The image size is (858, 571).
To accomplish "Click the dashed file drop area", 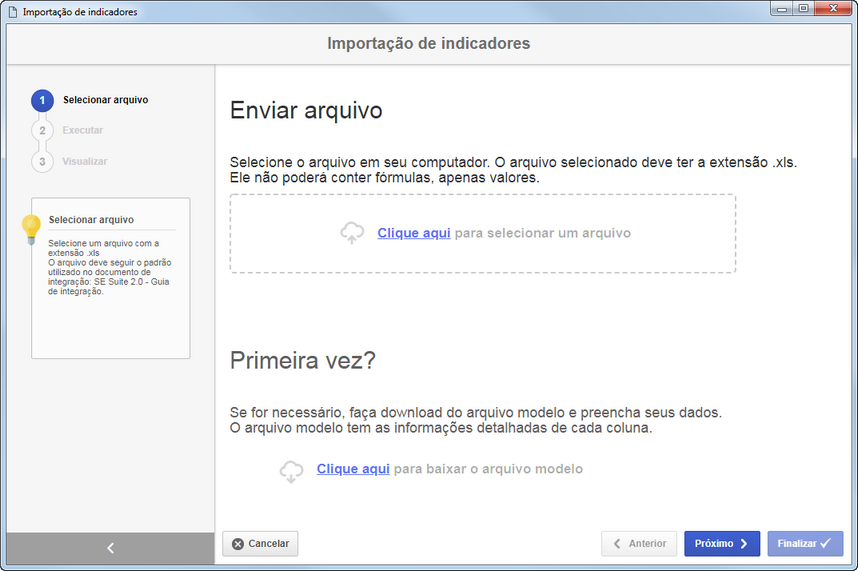I will tap(483, 234).
